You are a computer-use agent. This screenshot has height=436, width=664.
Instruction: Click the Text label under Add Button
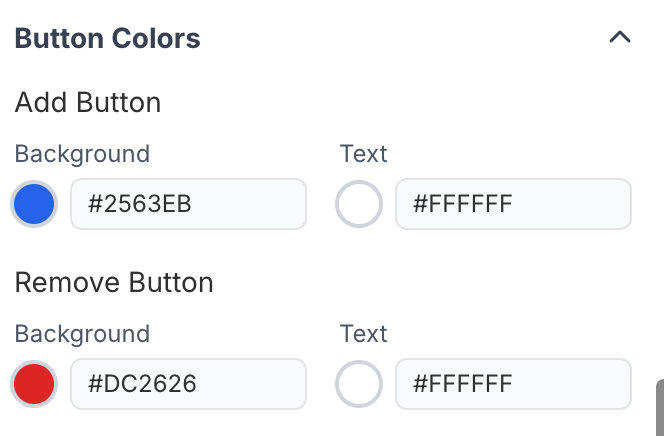[363, 154]
